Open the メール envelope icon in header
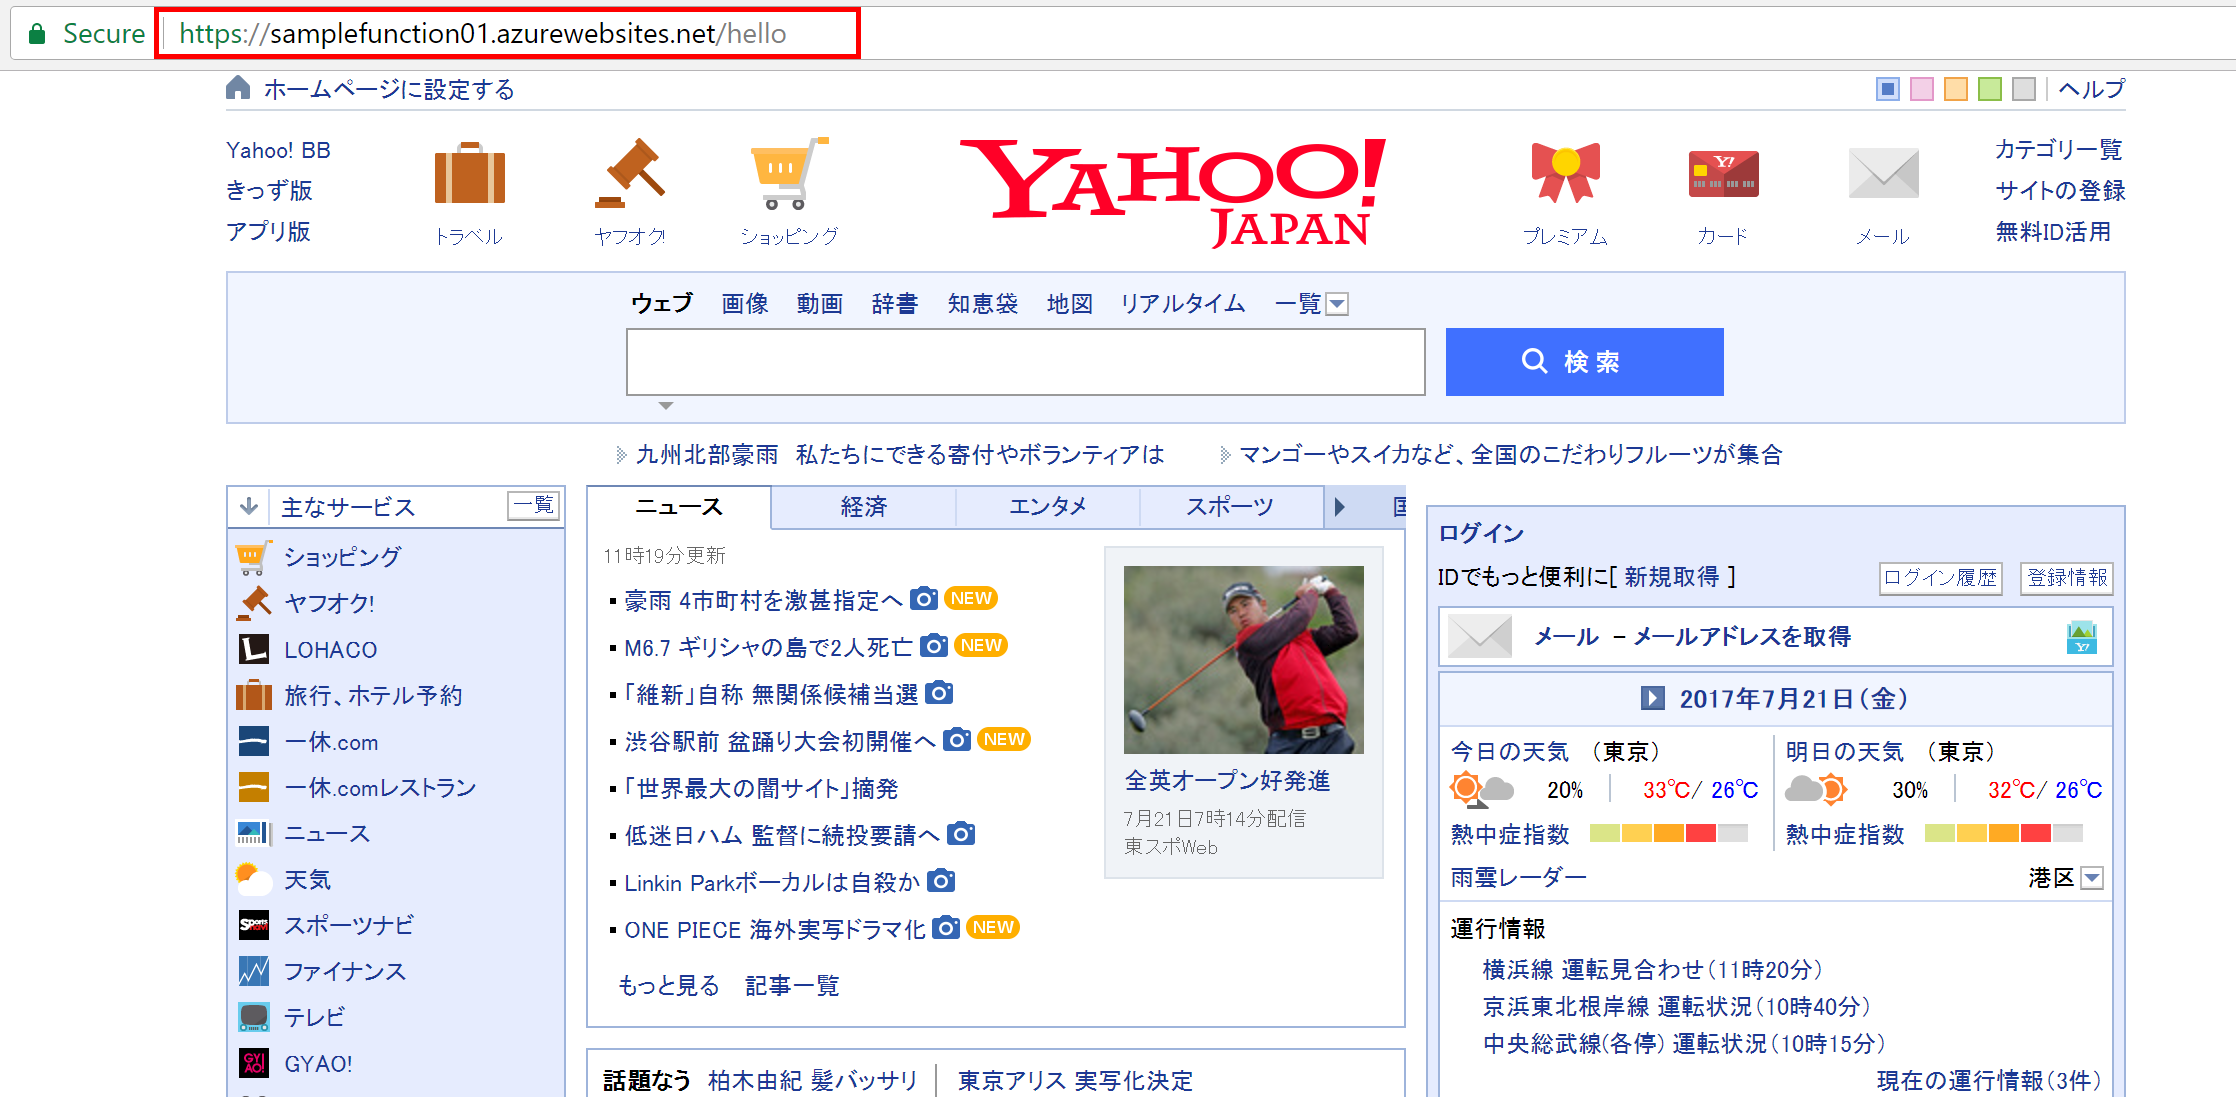2236x1097 pixels. click(1883, 173)
